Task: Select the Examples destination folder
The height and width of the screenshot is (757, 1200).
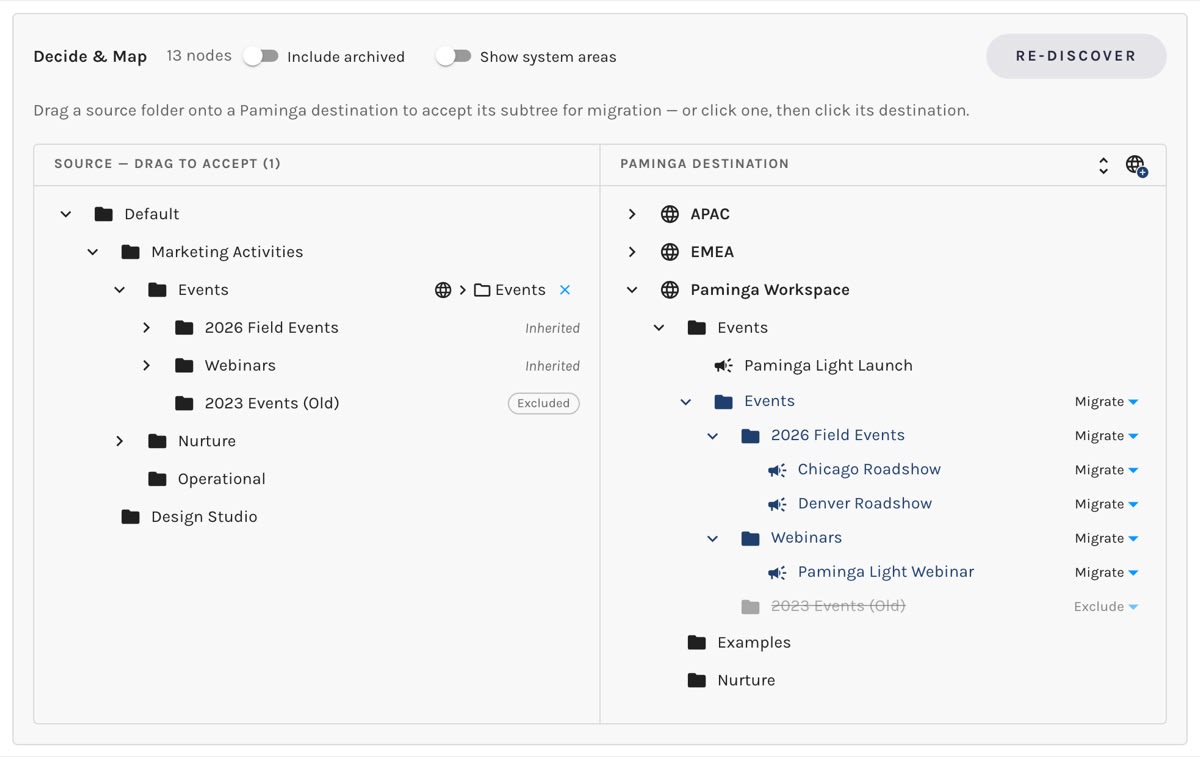Action: pyautogui.click(x=753, y=642)
